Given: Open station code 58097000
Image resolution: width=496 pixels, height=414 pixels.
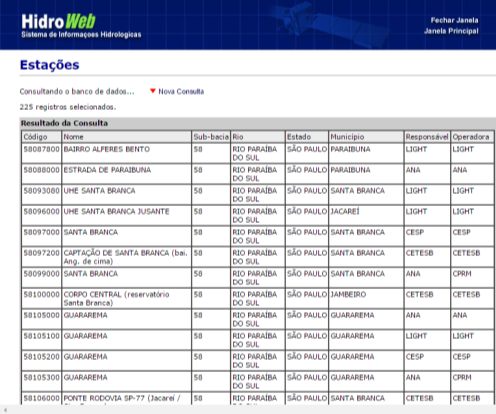Looking at the screenshot, I should (x=41, y=232).
